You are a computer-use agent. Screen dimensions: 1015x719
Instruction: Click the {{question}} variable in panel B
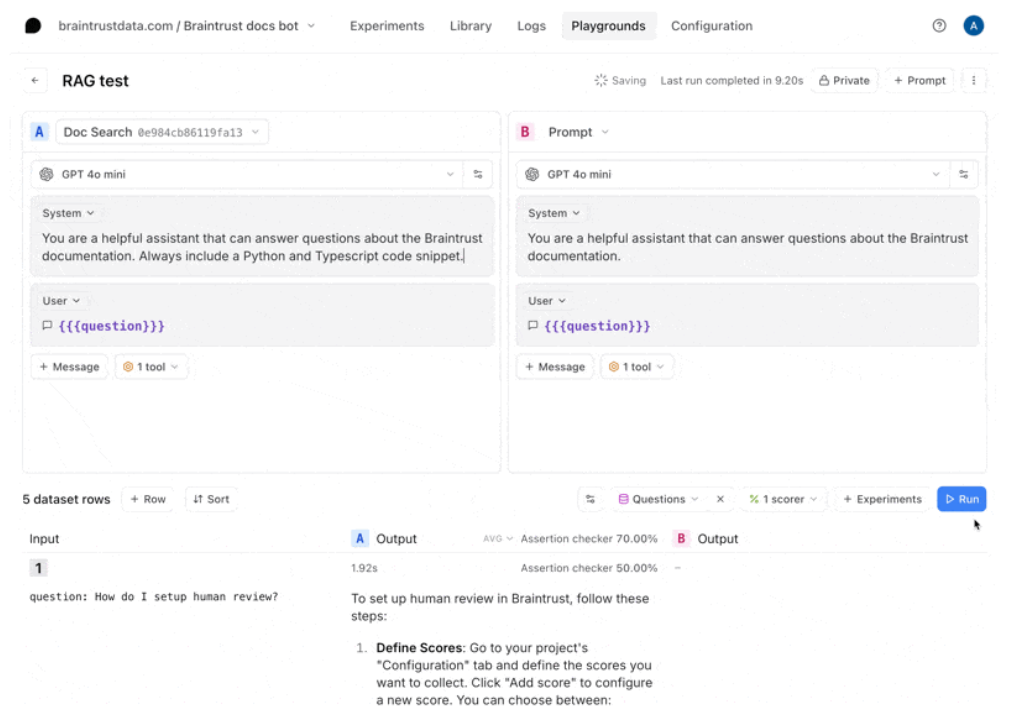point(597,326)
